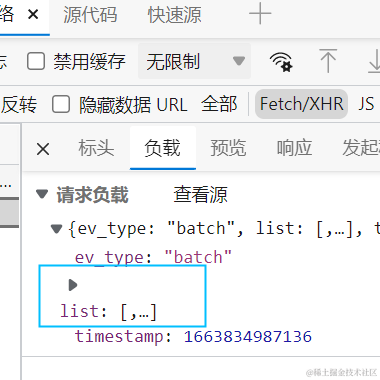
Task: Click the import HAR upload arrow
Action: tap(328, 61)
